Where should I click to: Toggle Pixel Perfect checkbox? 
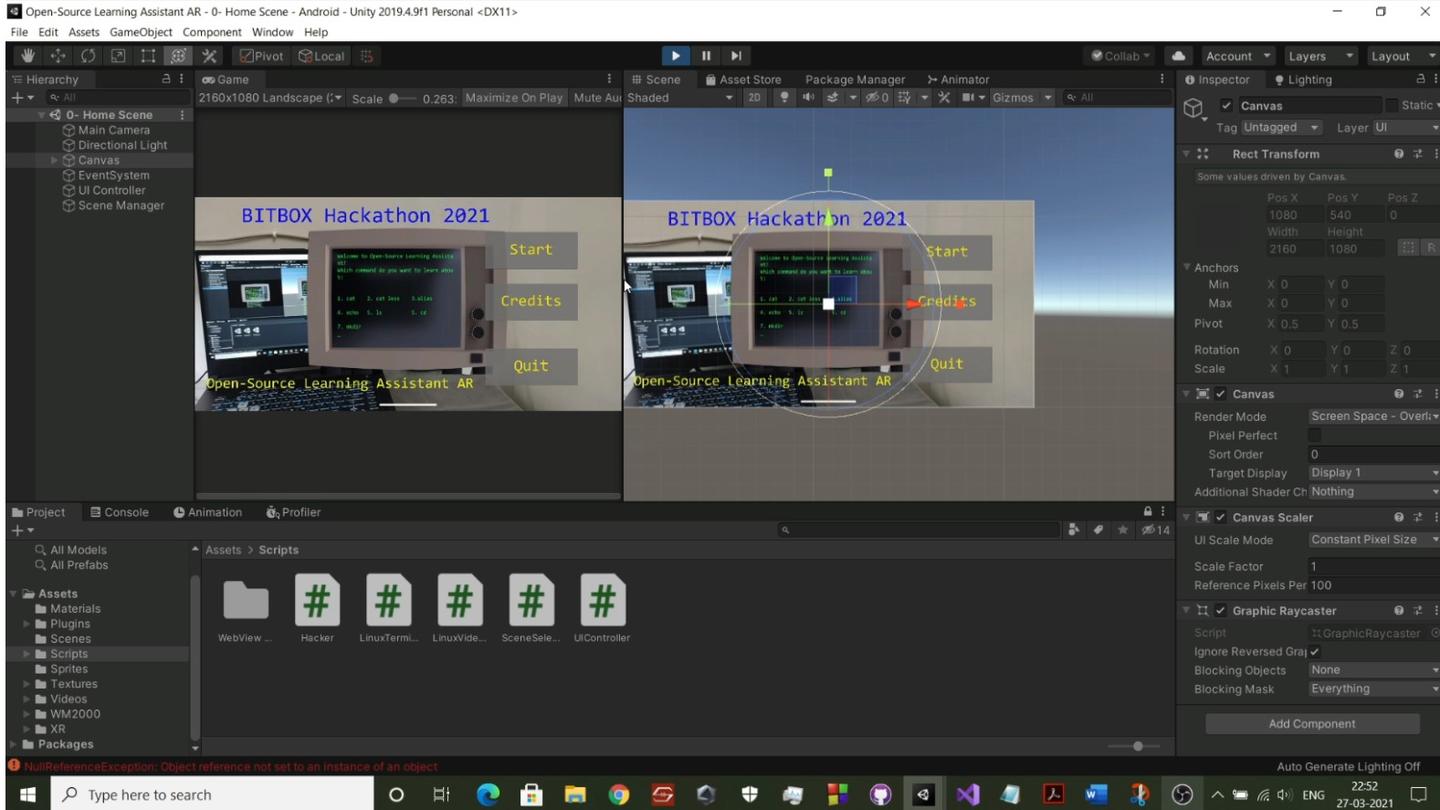click(x=1315, y=435)
